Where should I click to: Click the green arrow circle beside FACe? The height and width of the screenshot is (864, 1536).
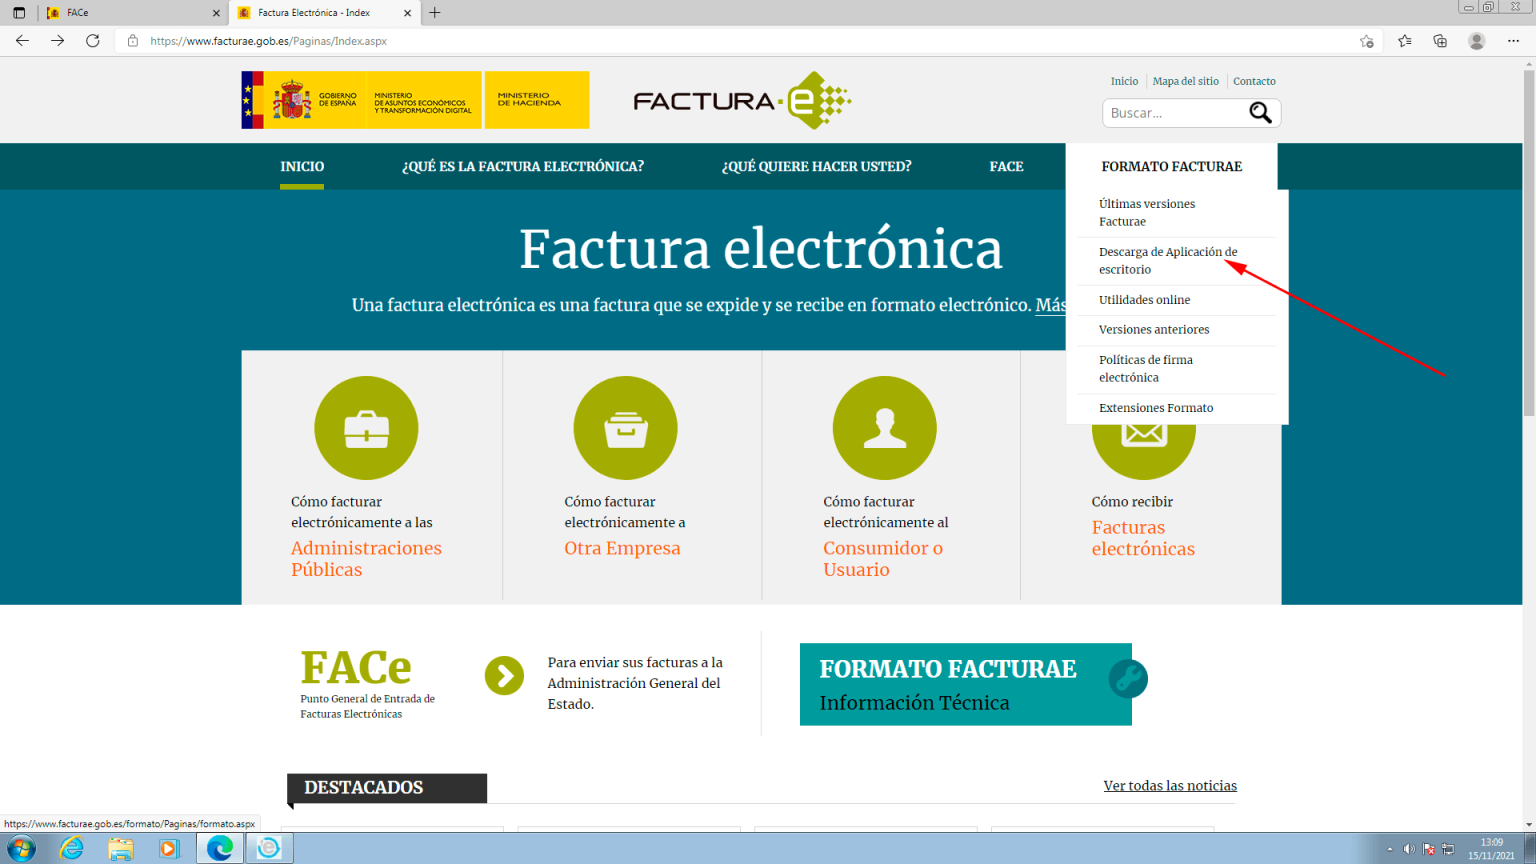(504, 675)
